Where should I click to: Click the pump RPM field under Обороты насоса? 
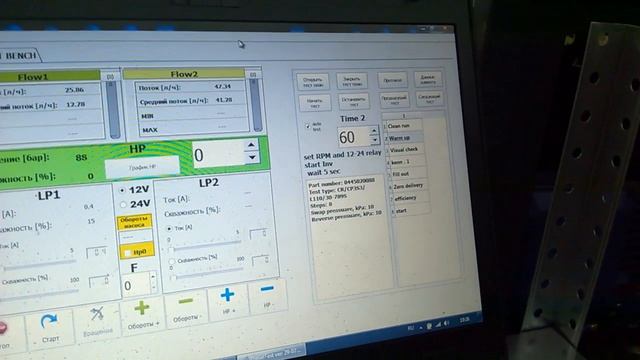[x=136, y=237]
